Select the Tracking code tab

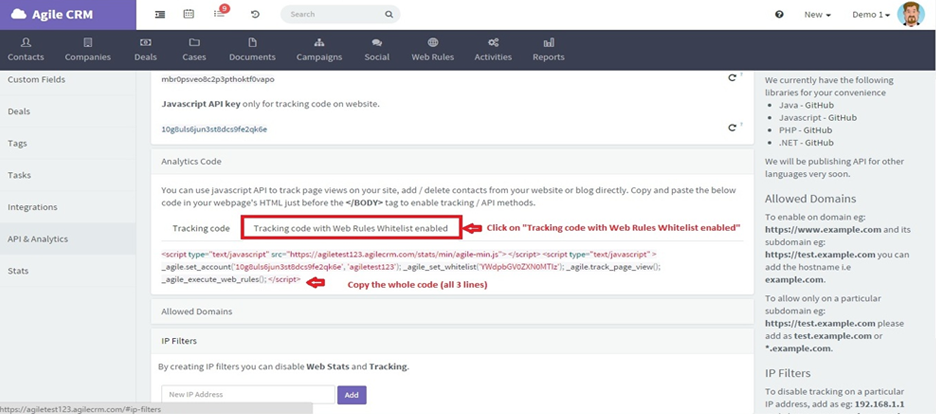tap(201, 228)
